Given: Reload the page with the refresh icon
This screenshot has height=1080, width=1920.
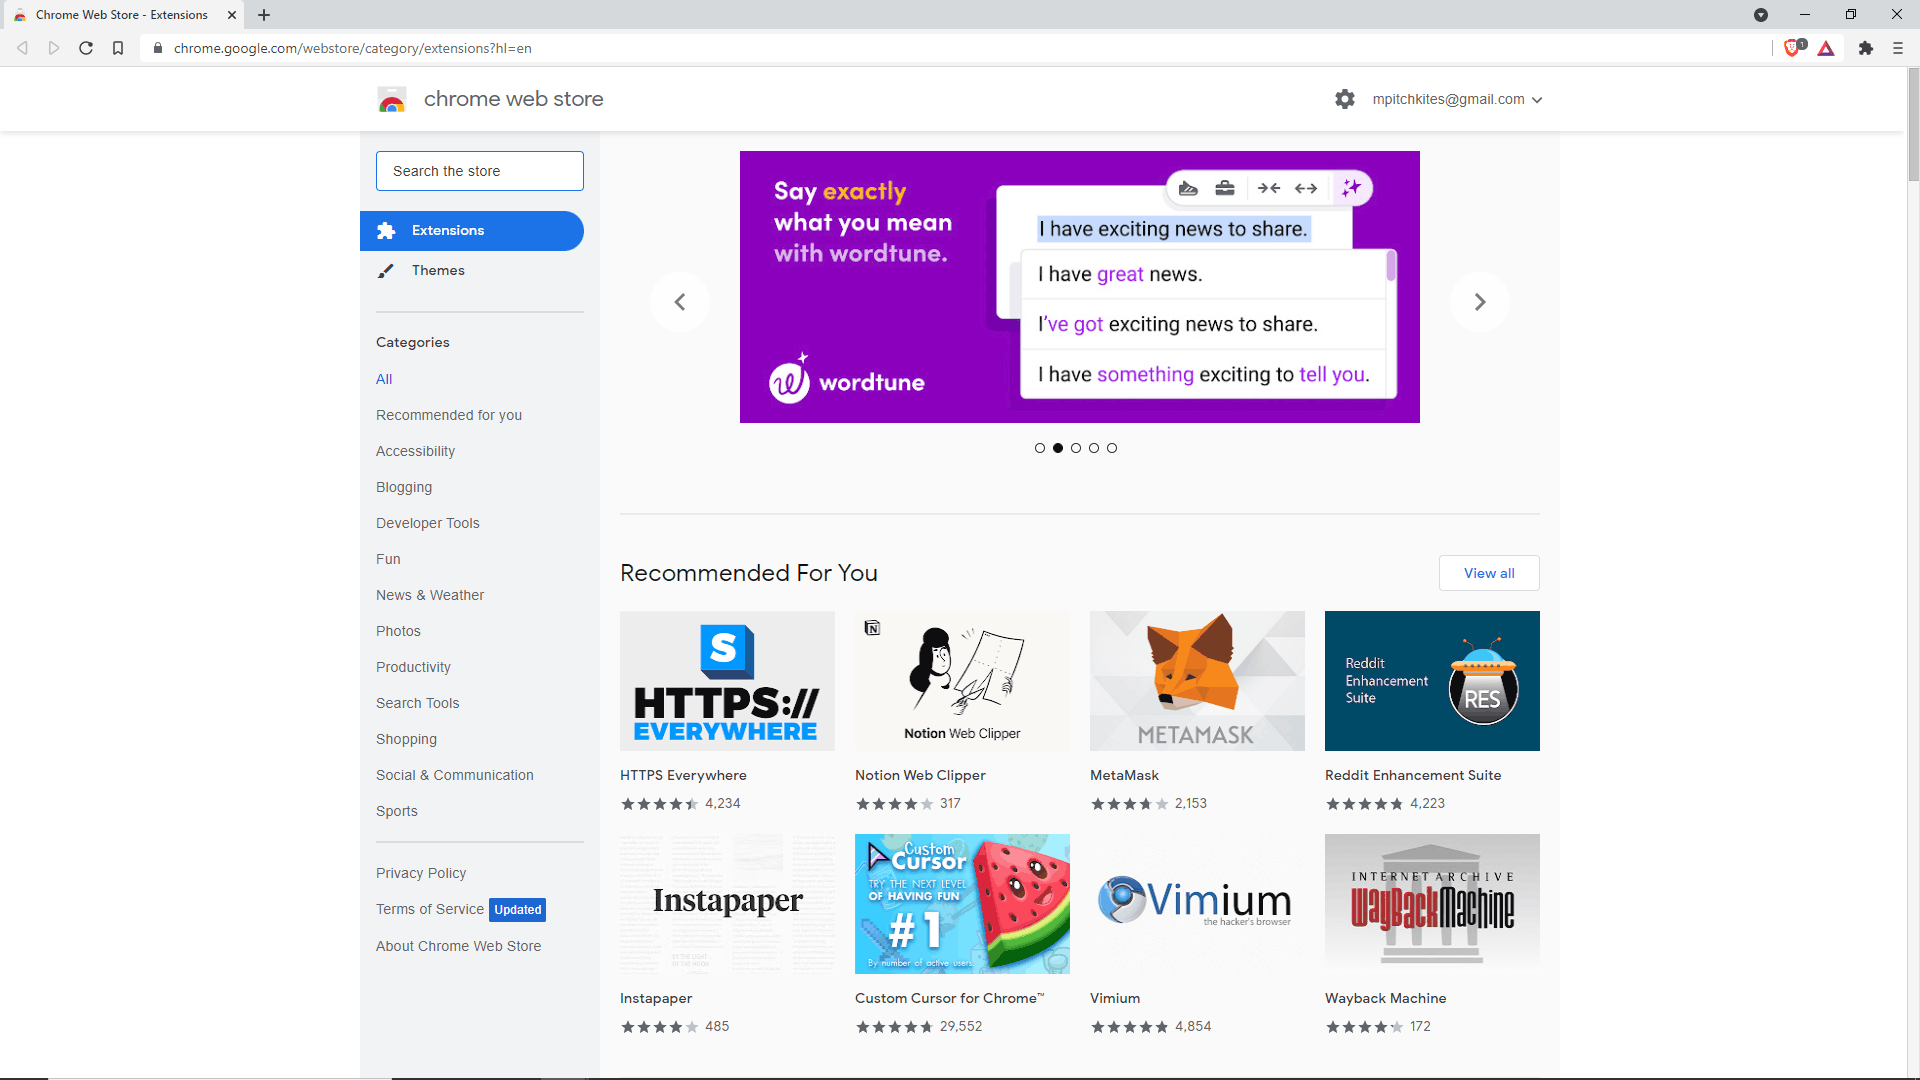Looking at the screenshot, I should 86,48.
